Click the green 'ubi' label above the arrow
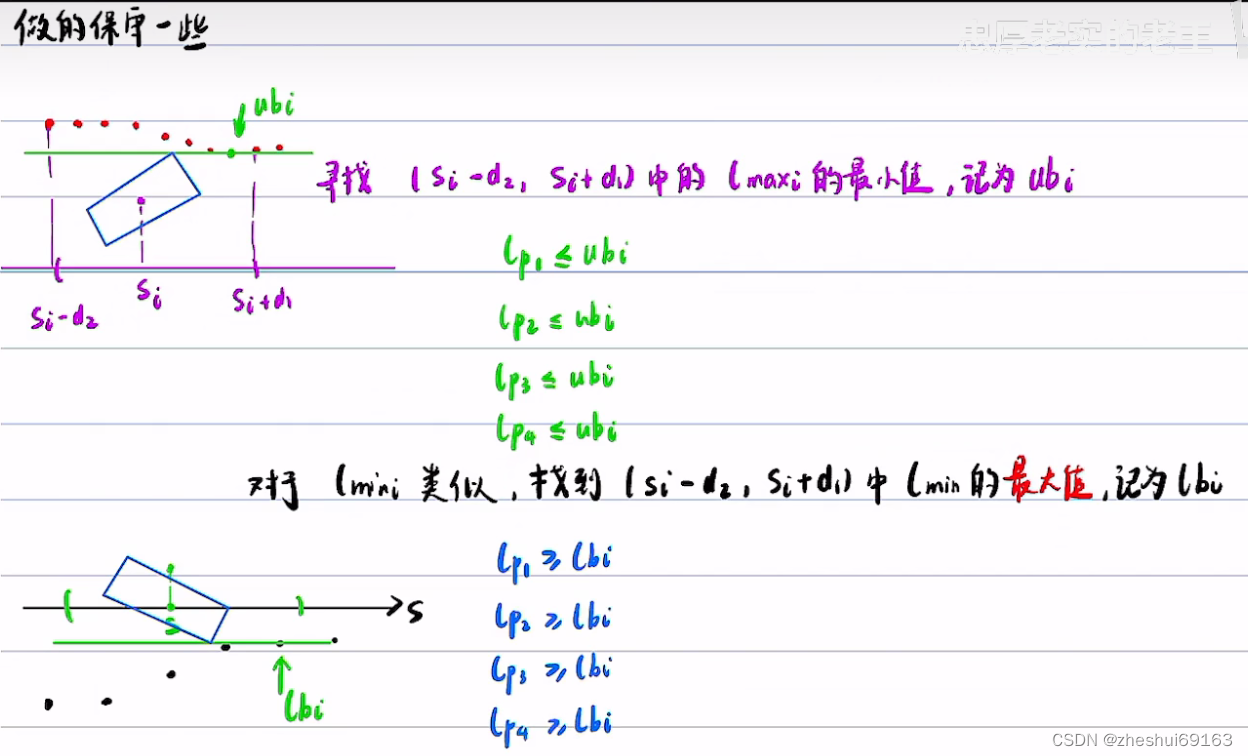The height and width of the screenshot is (756, 1248). pos(274,102)
